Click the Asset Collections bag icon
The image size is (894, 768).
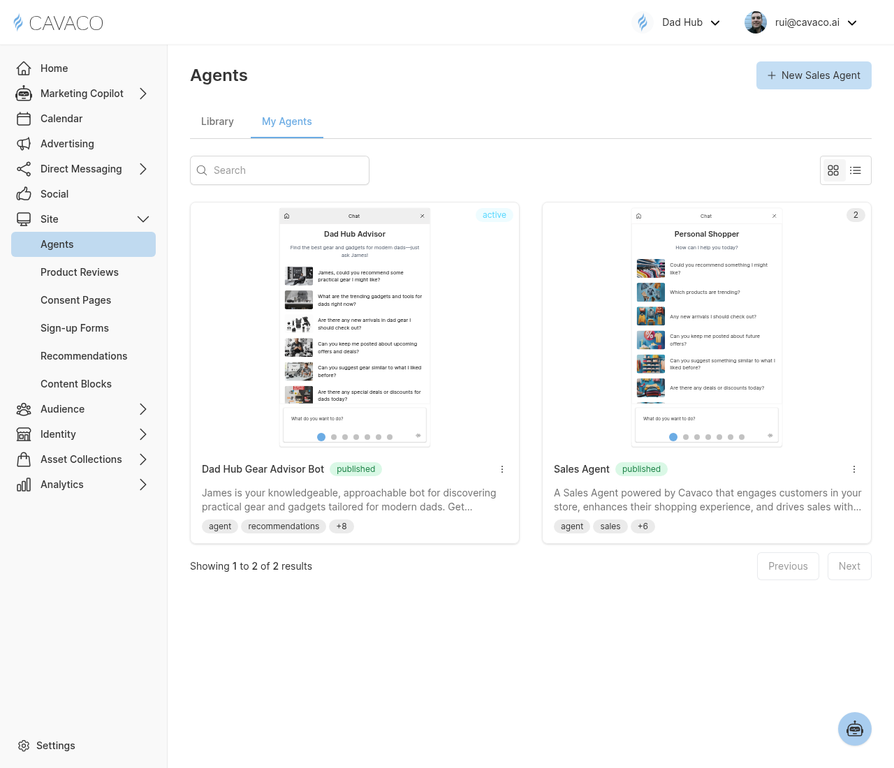tap(23, 459)
